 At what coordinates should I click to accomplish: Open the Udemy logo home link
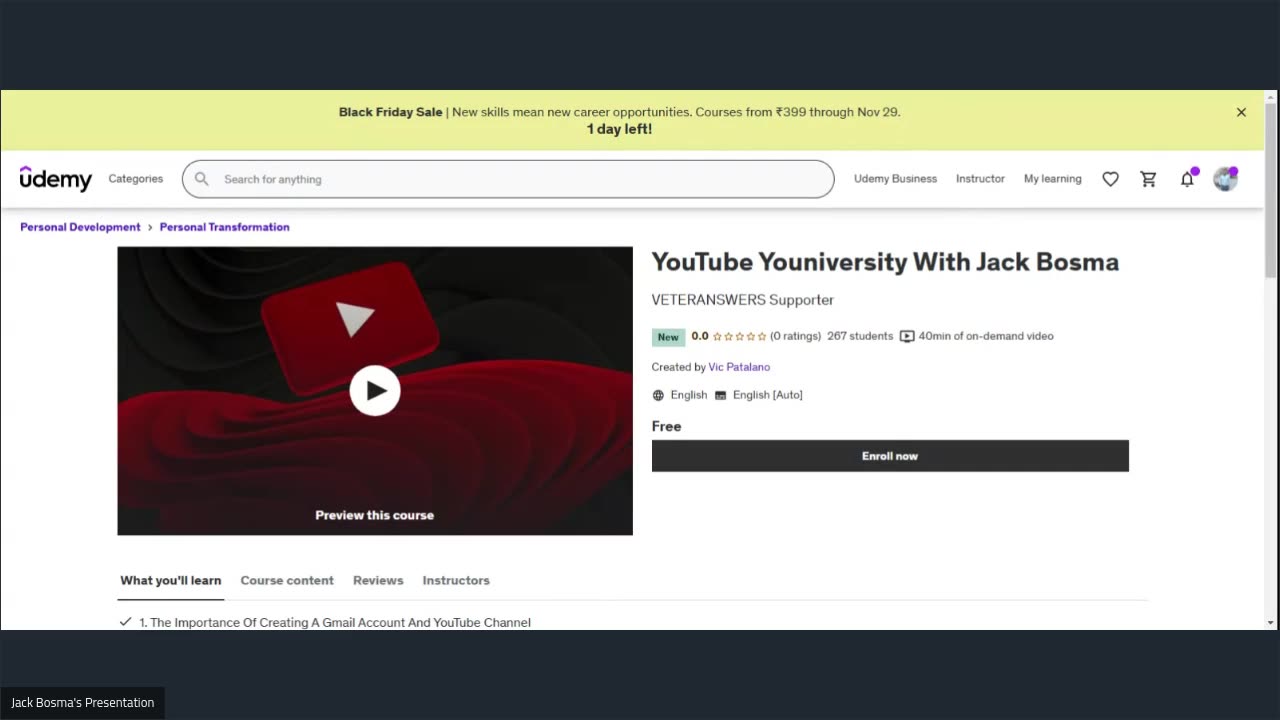click(56, 179)
